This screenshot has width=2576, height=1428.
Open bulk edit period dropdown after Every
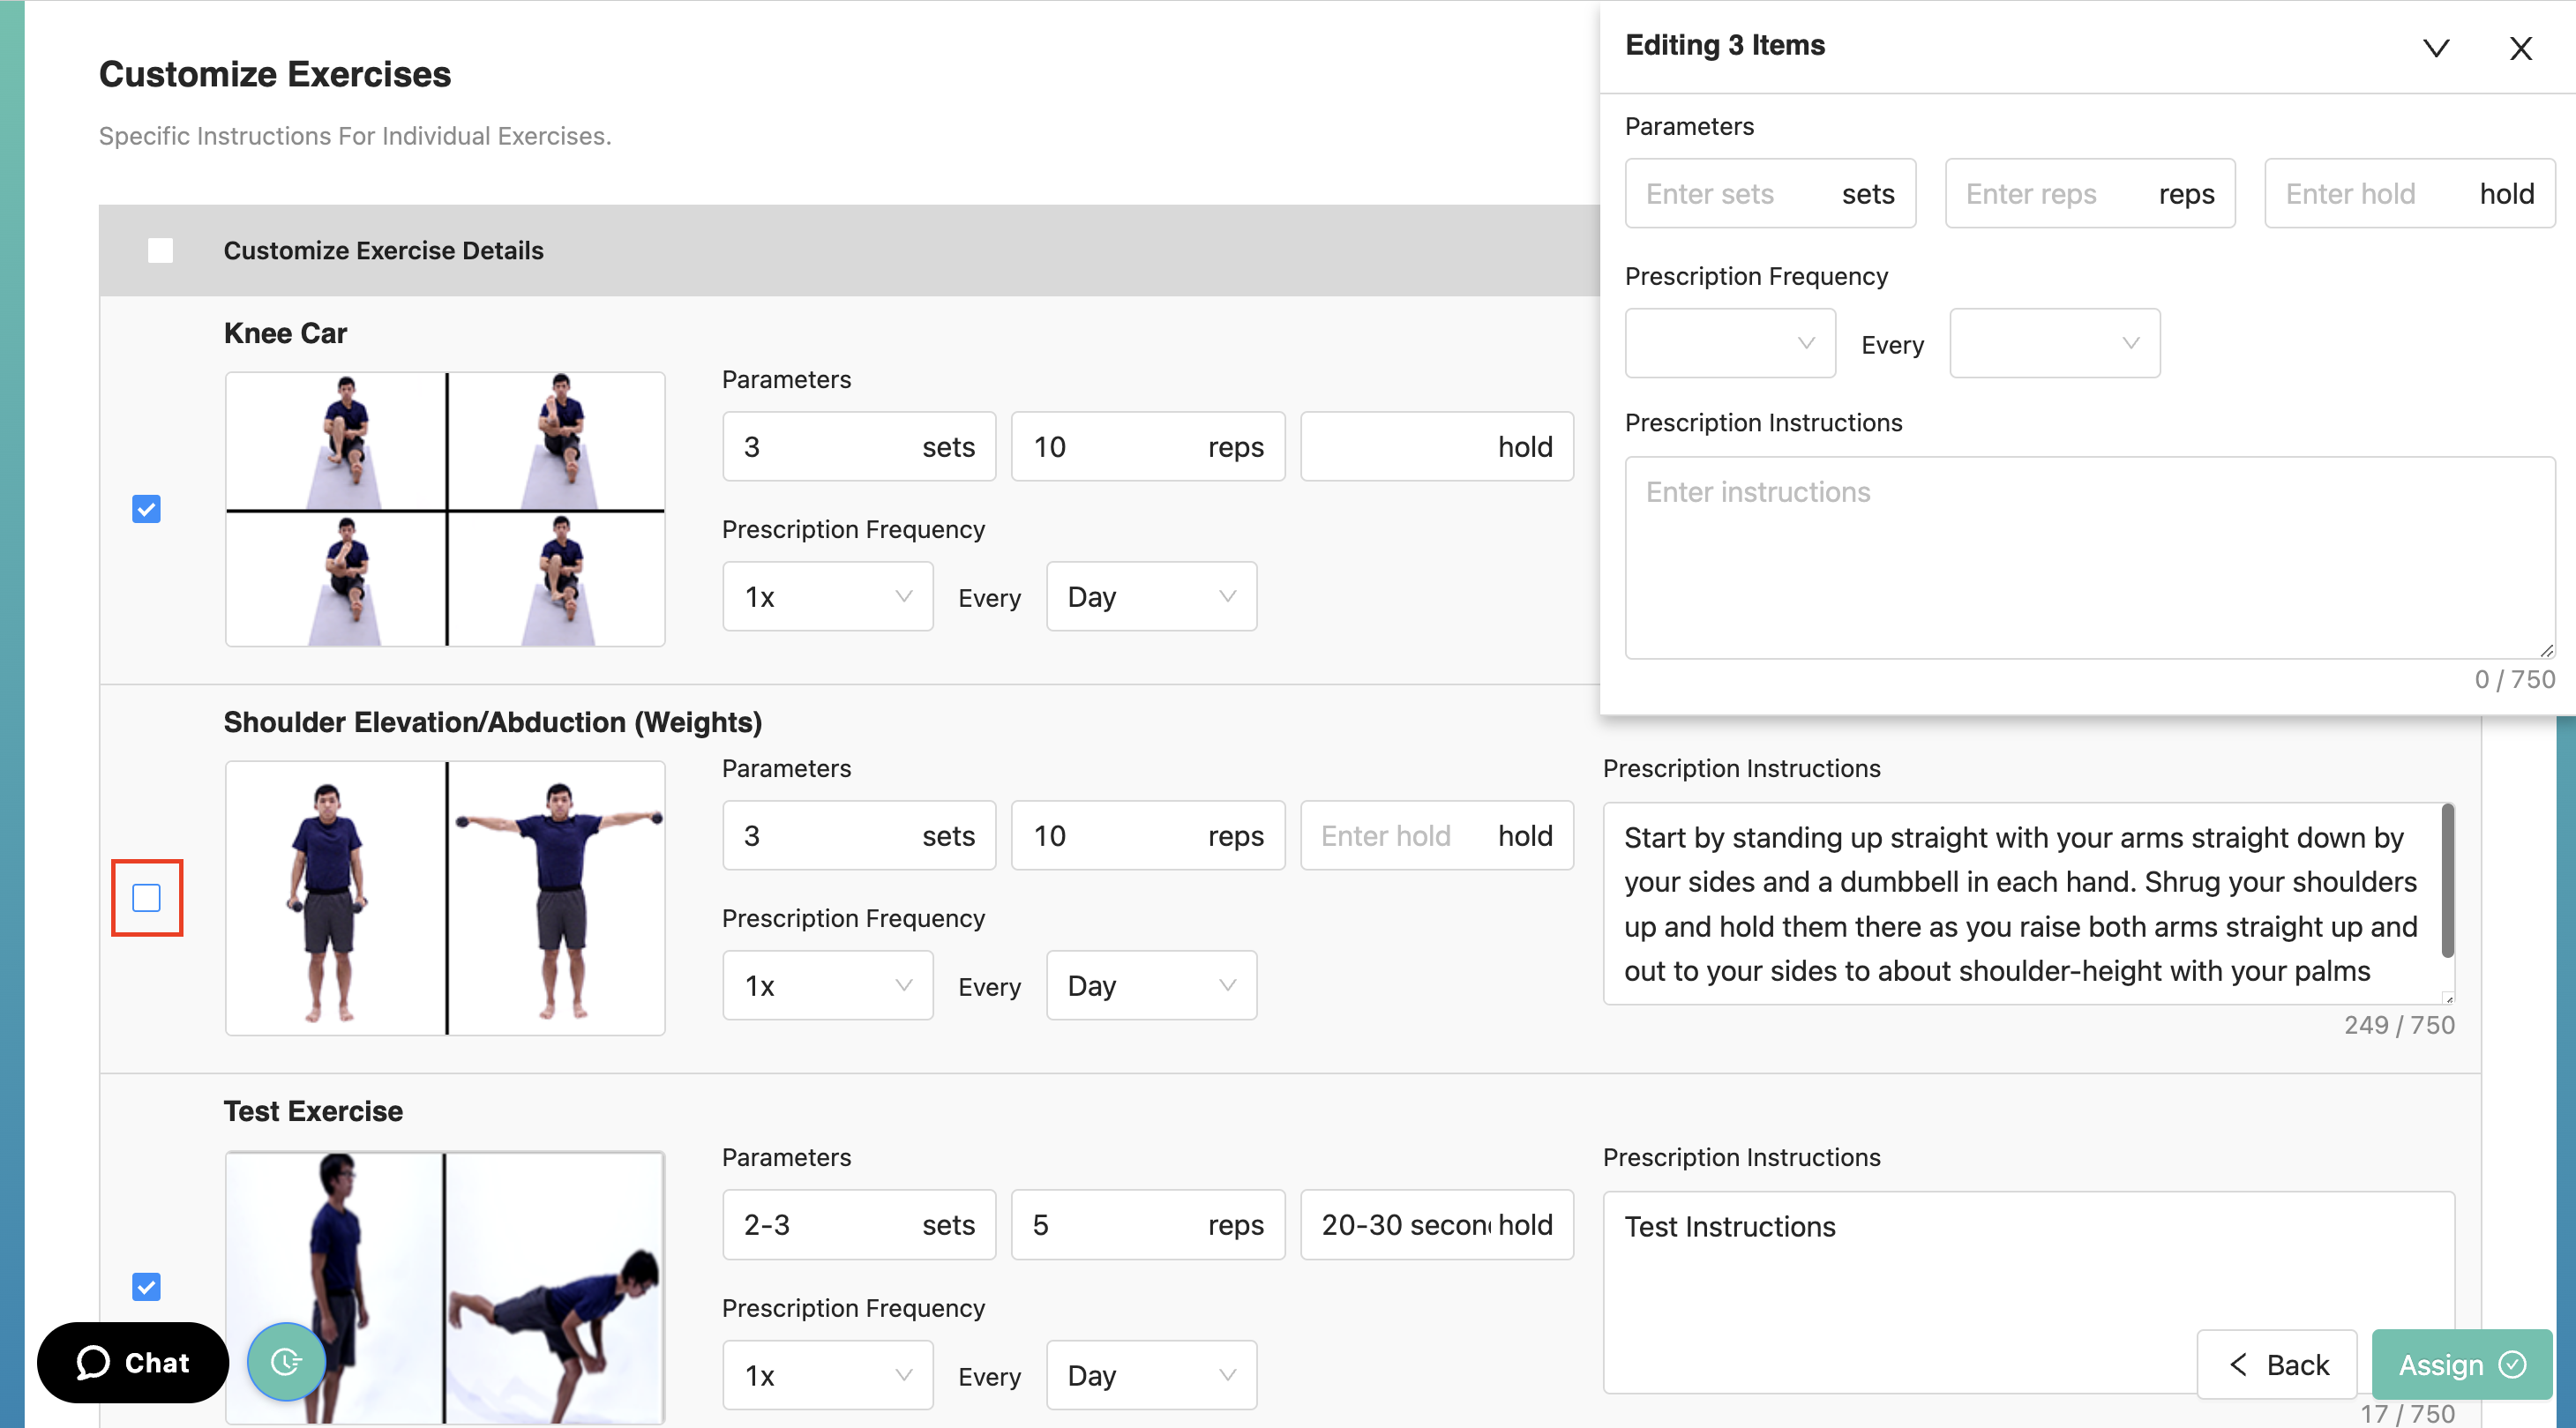pyautogui.click(x=2053, y=343)
